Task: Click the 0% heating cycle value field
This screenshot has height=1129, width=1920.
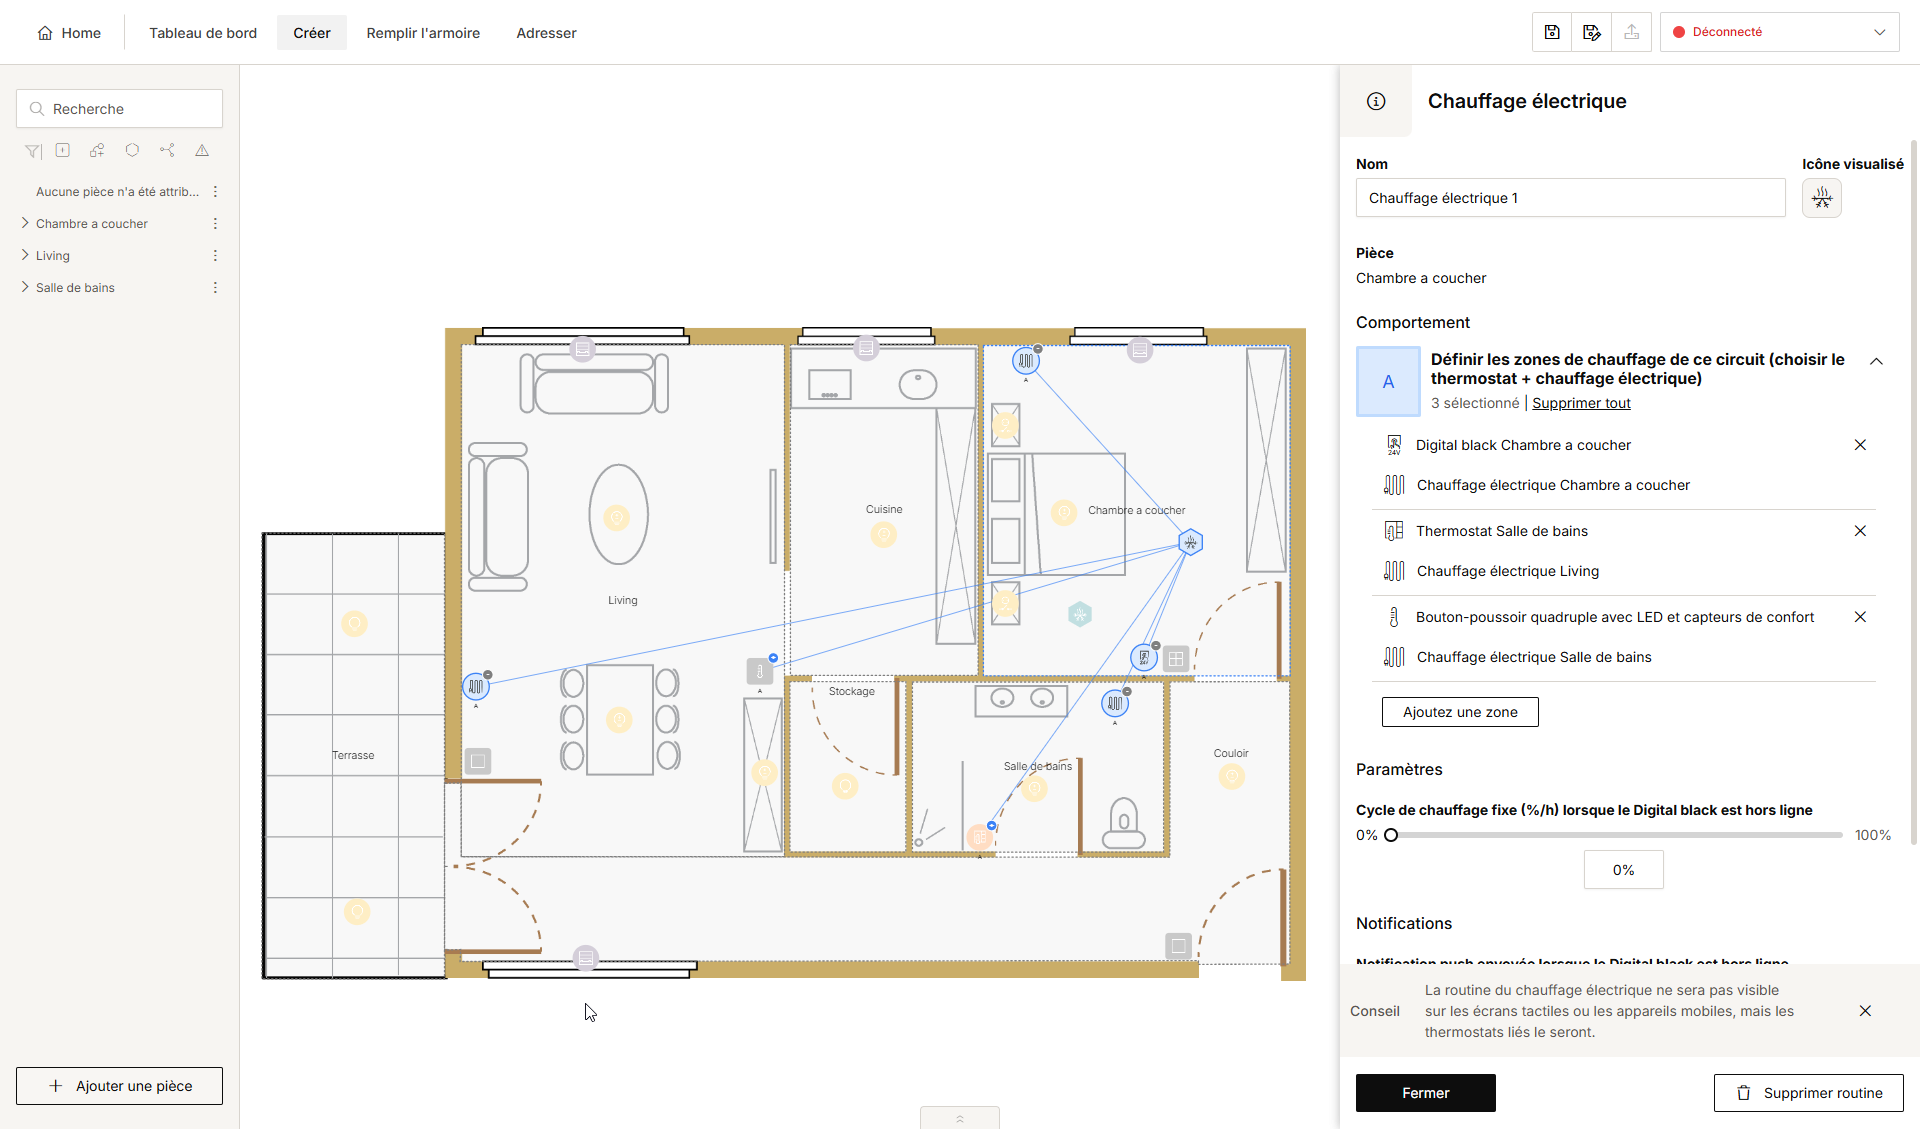Action: (x=1624, y=870)
